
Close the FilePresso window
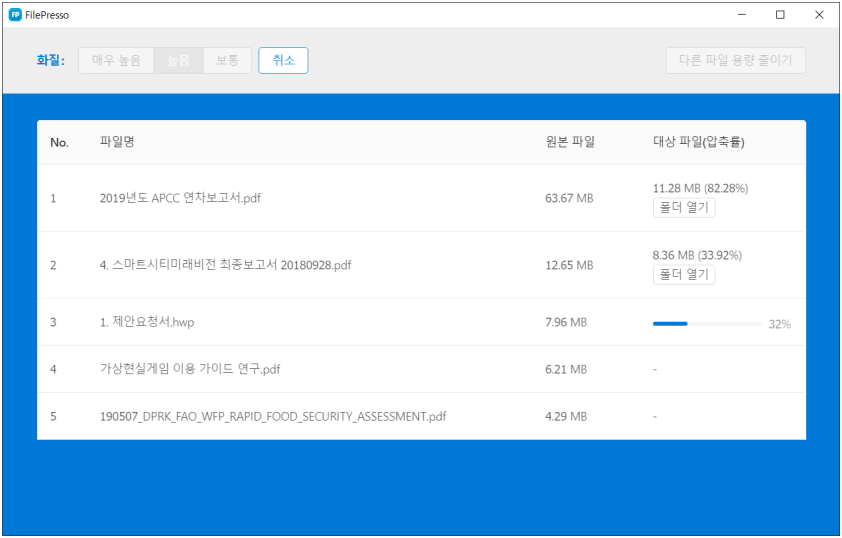click(819, 15)
